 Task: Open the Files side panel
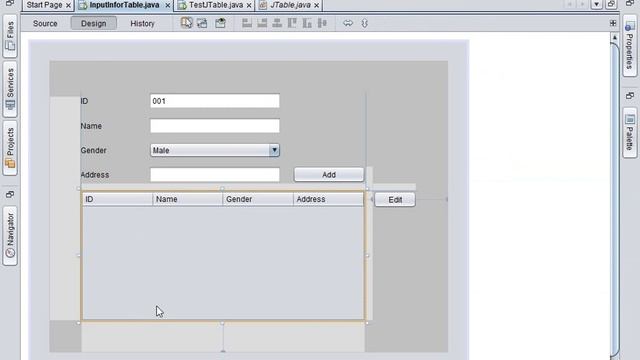10,37
